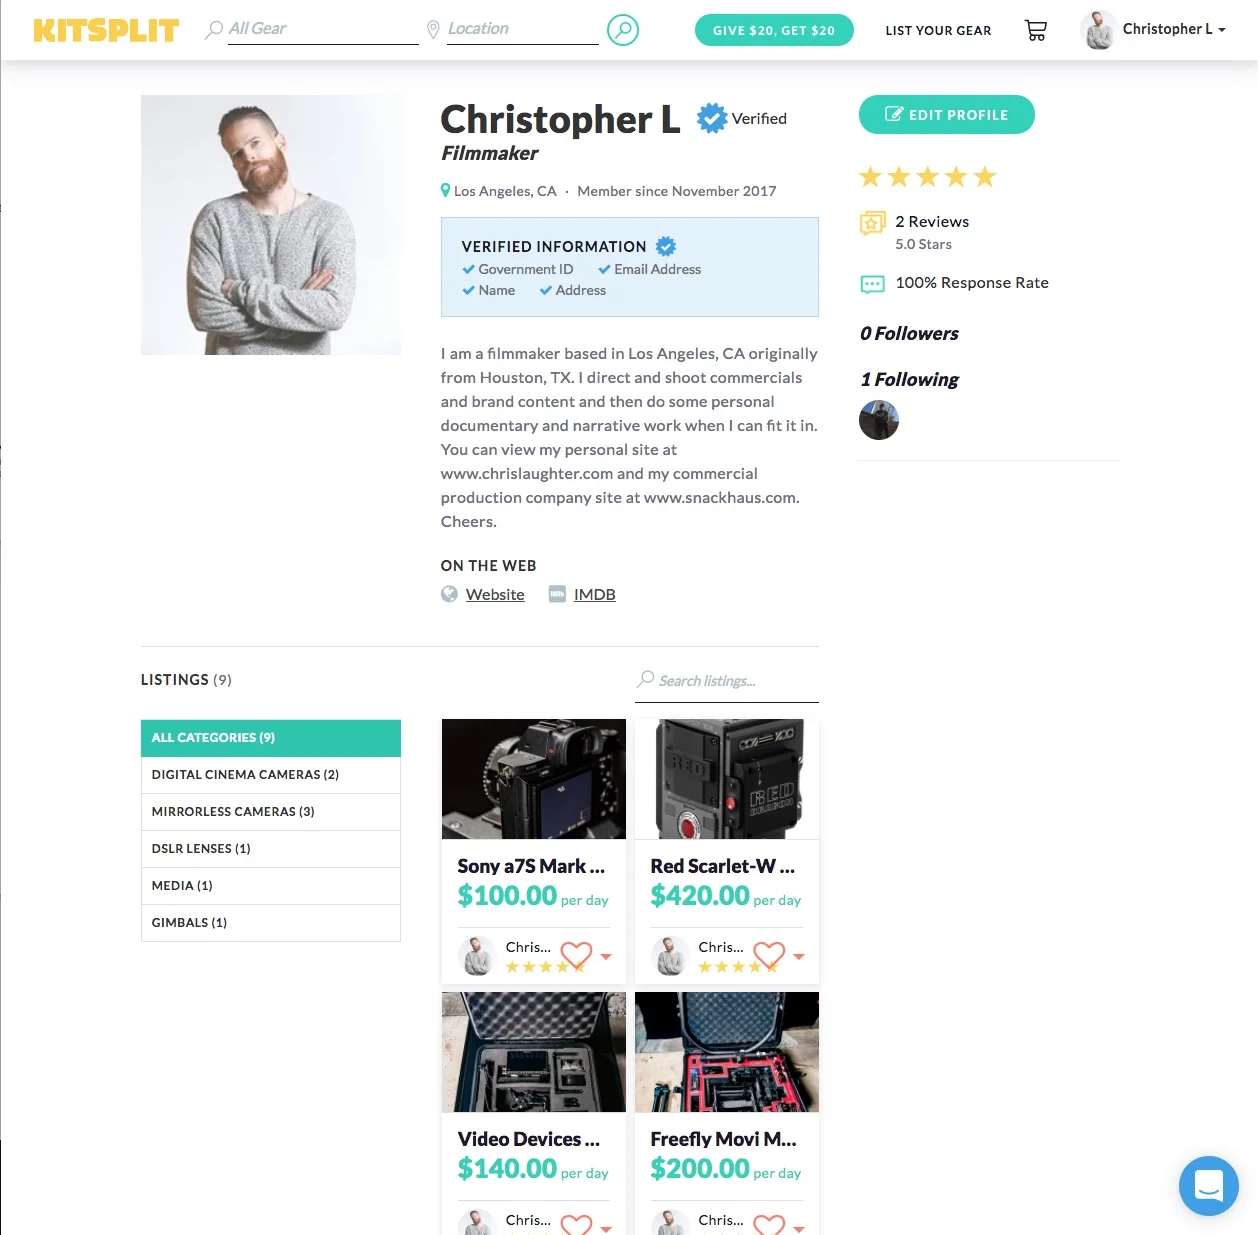The image size is (1258, 1235).
Task: Click the five-star rating display
Action: [x=928, y=177]
